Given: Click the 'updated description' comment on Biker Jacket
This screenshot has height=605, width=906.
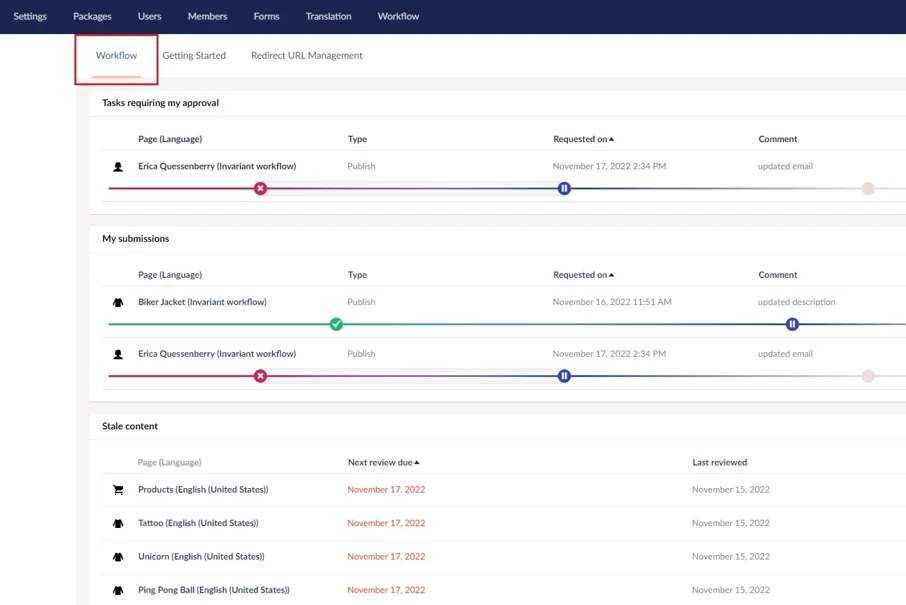Looking at the screenshot, I should (796, 302).
